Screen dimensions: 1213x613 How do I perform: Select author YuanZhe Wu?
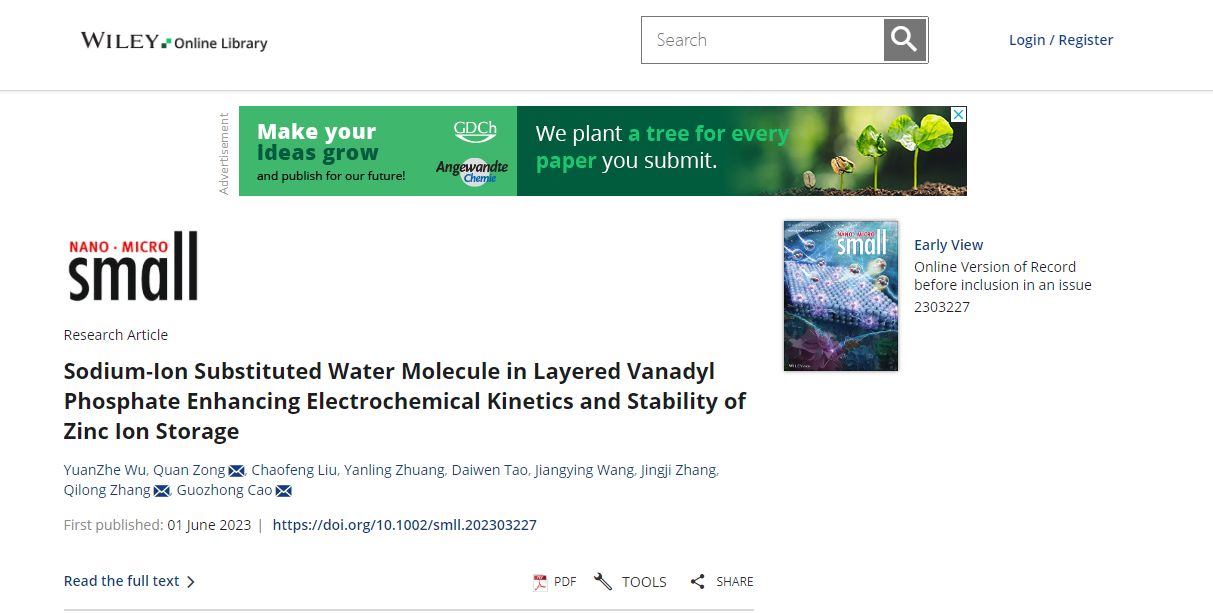(105, 470)
